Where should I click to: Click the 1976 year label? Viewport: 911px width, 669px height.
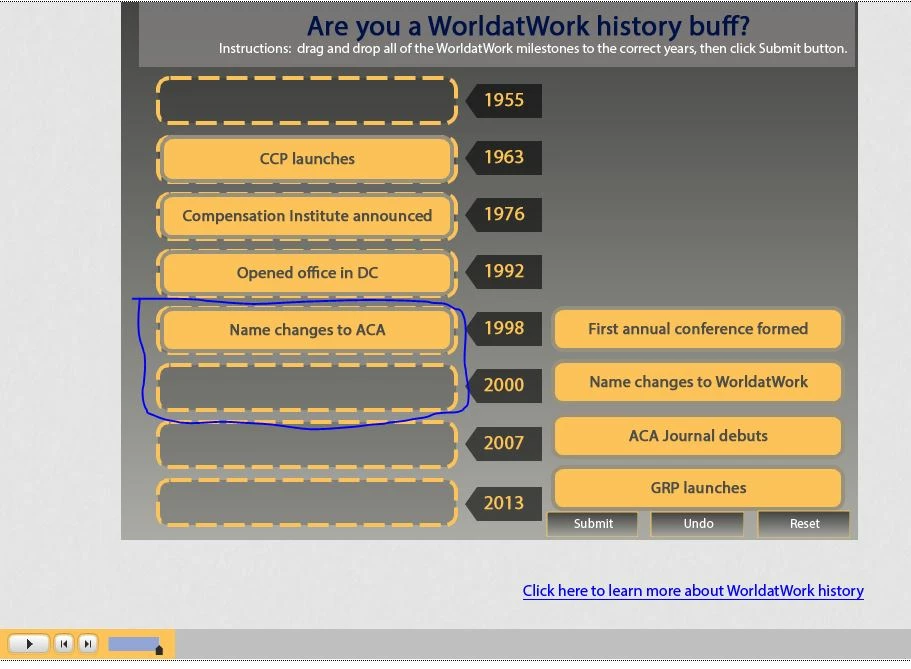pyautogui.click(x=504, y=214)
